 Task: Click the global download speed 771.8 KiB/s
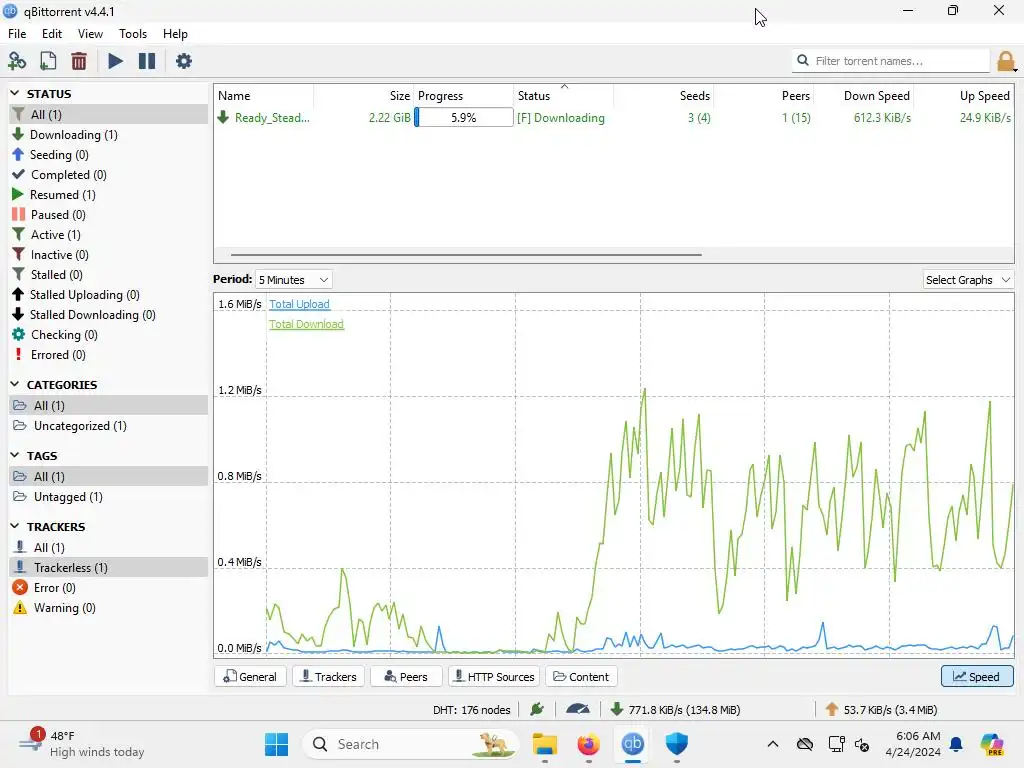(x=676, y=710)
